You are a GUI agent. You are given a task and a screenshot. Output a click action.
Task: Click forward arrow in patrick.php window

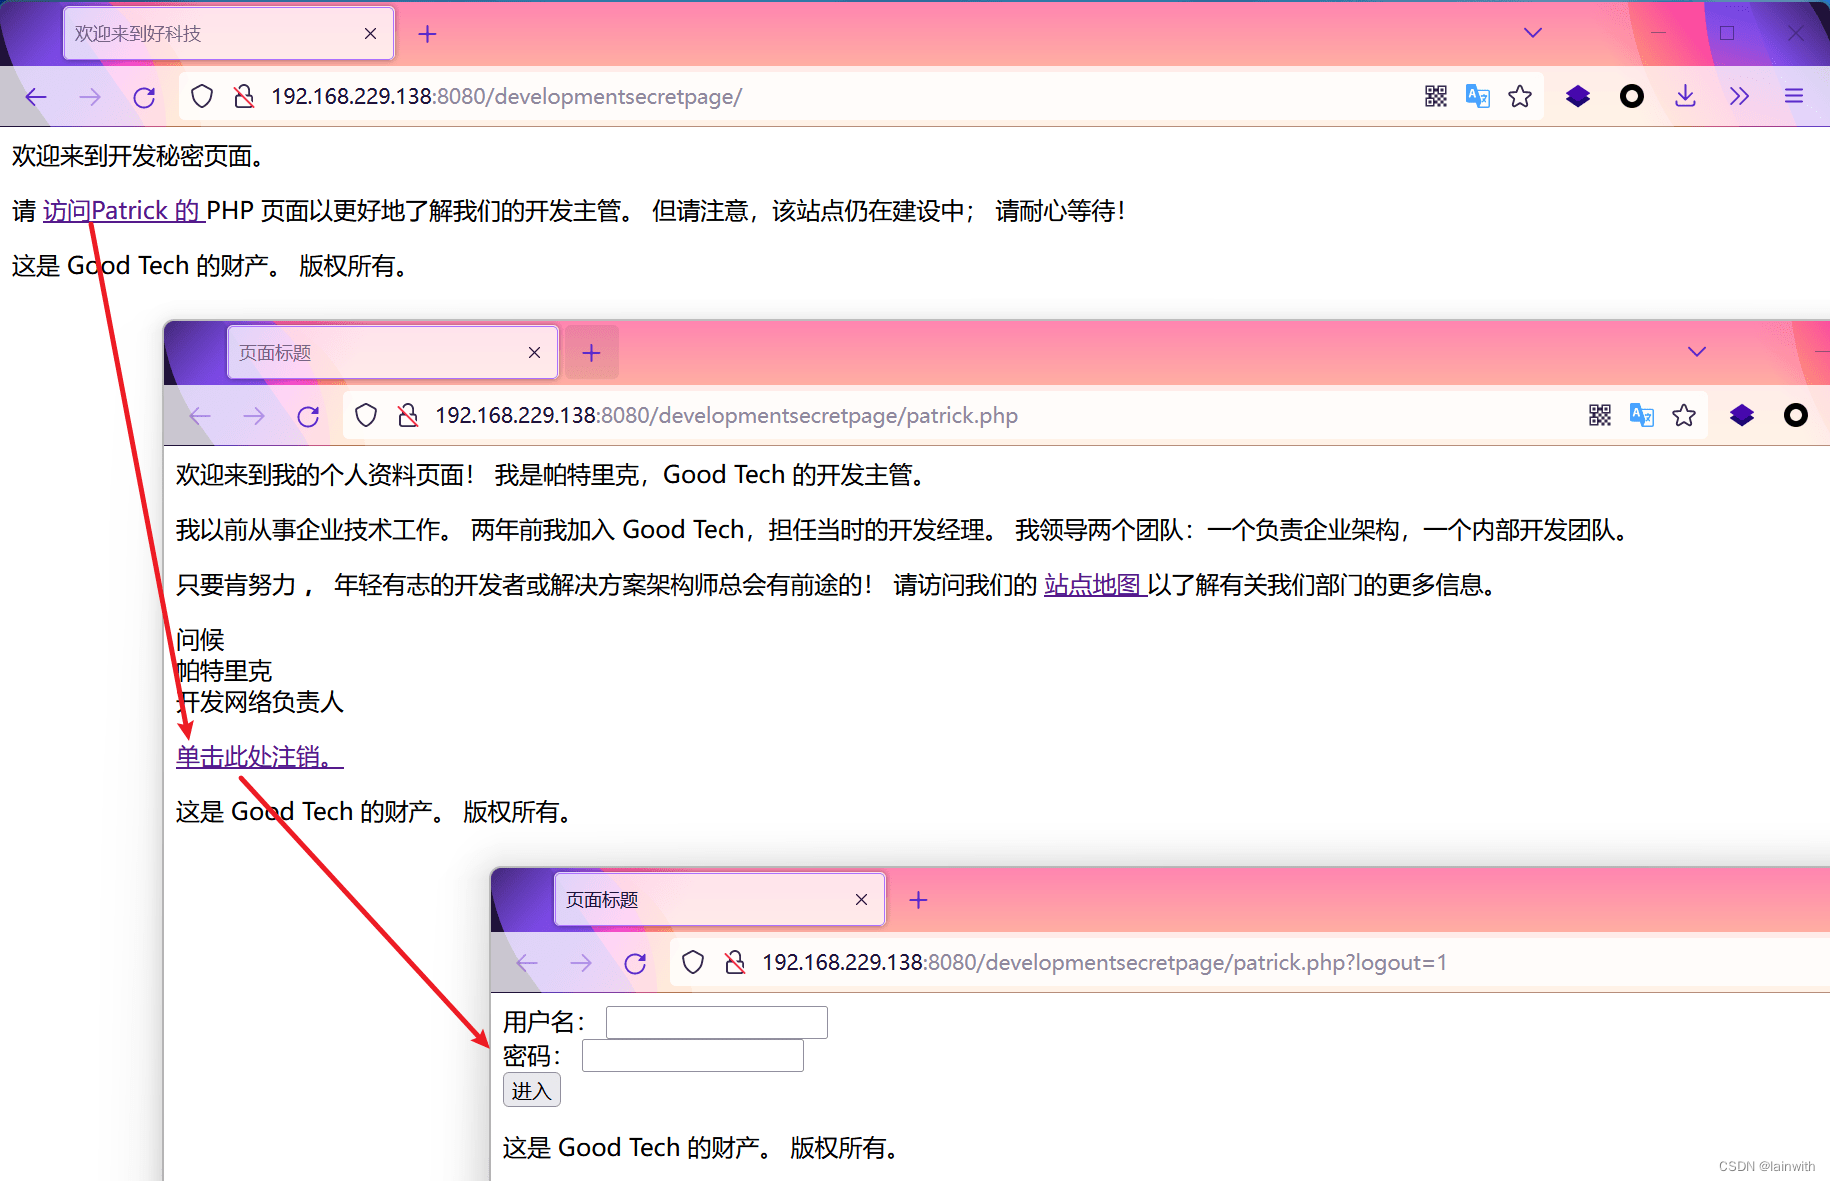(254, 416)
